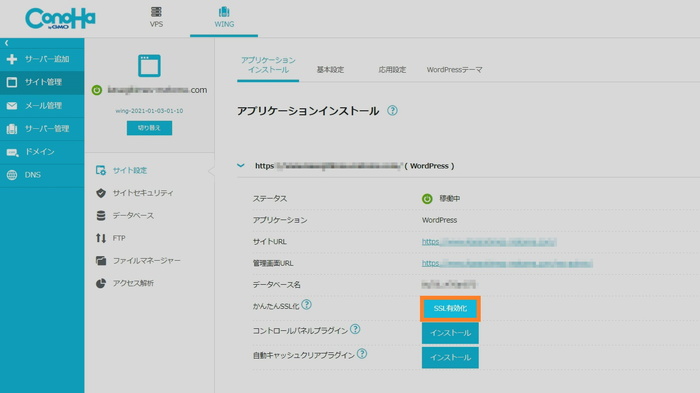The width and height of the screenshot is (700, 393).
Task: Click the green 稼働中 status icon
Action: (427, 199)
